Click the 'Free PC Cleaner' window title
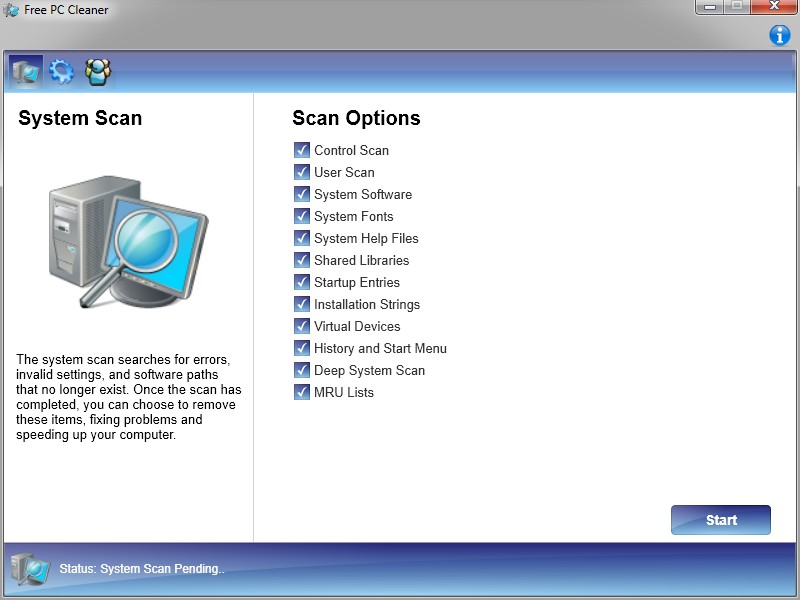 66,10
